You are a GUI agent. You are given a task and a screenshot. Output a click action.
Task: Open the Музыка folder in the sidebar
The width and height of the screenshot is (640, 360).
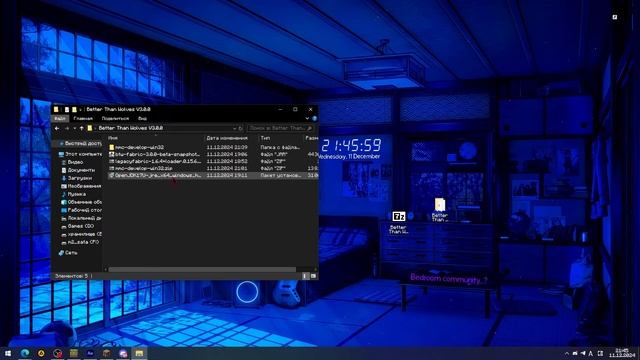pos(73,194)
